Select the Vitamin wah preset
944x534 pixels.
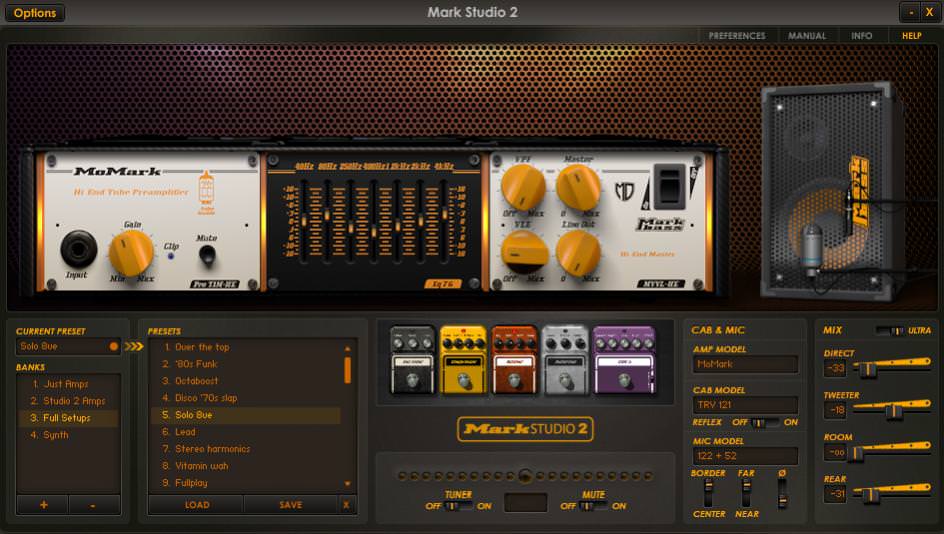246,465
